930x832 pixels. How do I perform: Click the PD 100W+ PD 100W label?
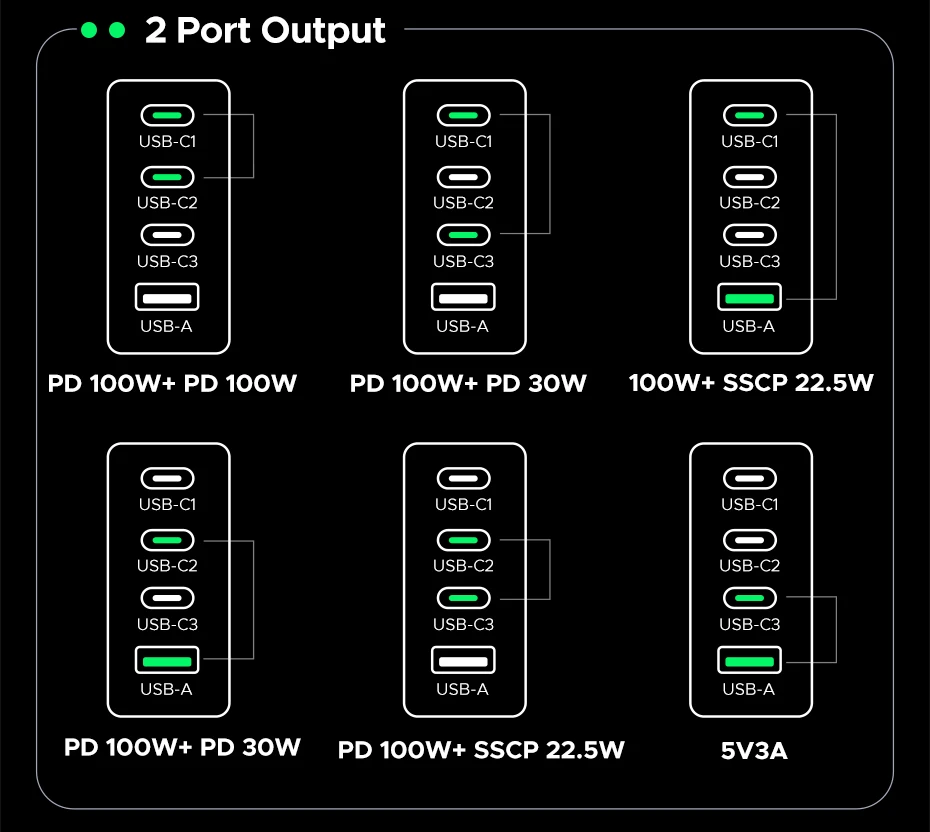(172, 383)
